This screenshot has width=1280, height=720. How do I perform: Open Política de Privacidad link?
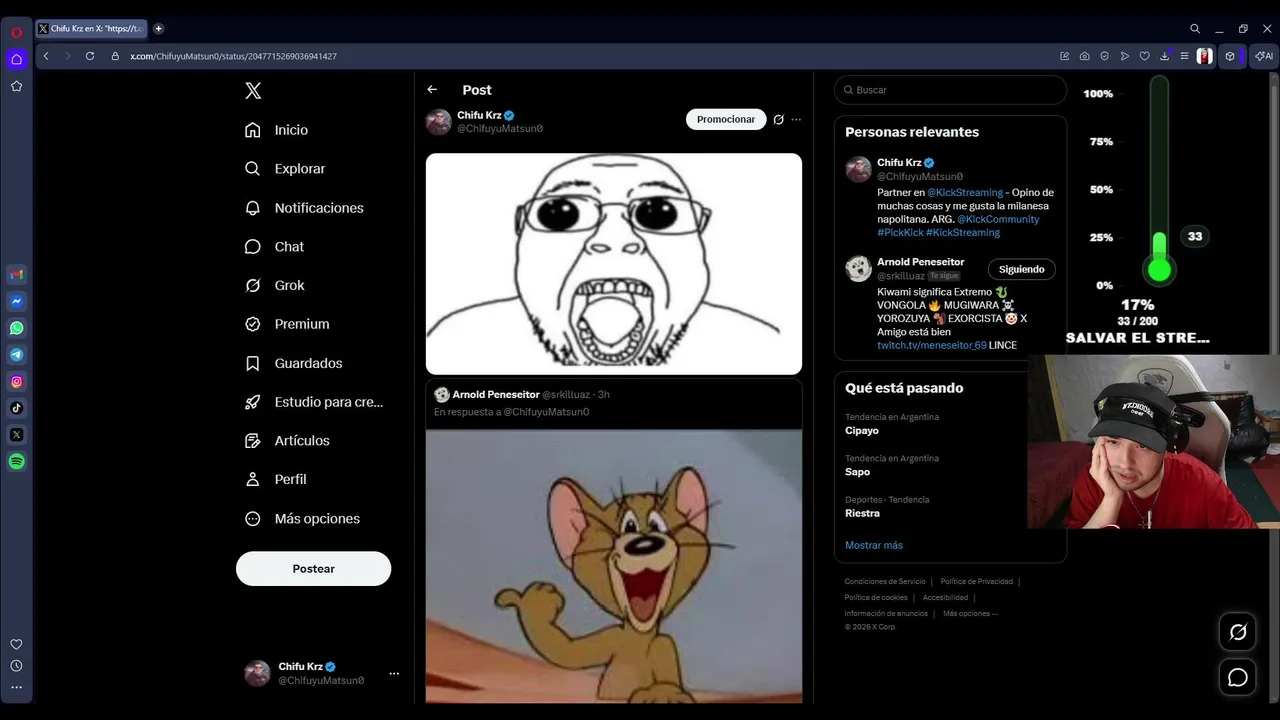[977, 581]
